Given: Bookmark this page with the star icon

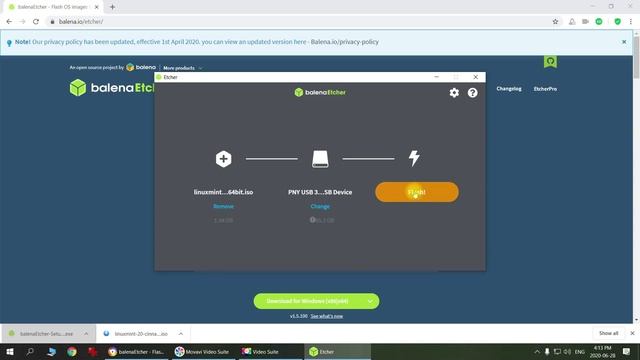Looking at the screenshot, I should [x=555, y=22].
